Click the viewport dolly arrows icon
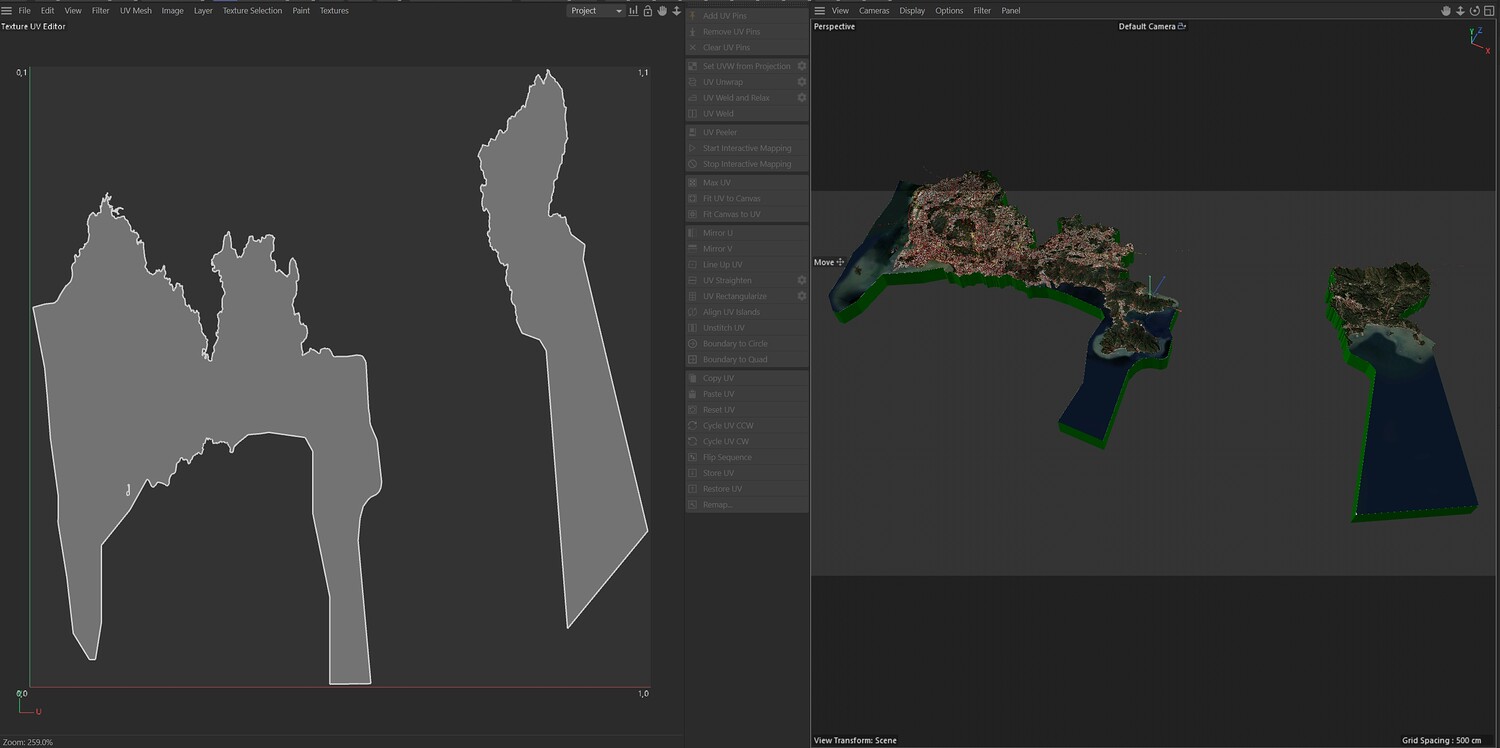 [x=1460, y=11]
